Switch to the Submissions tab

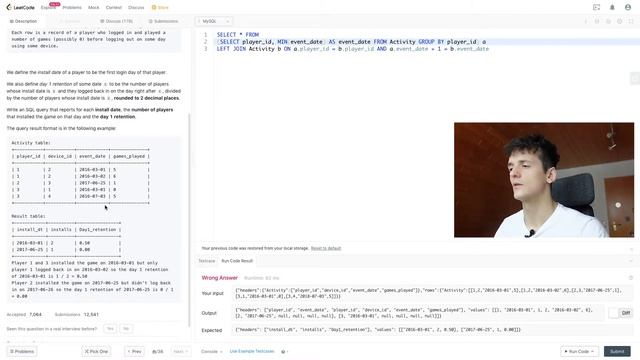click(163, 21)
